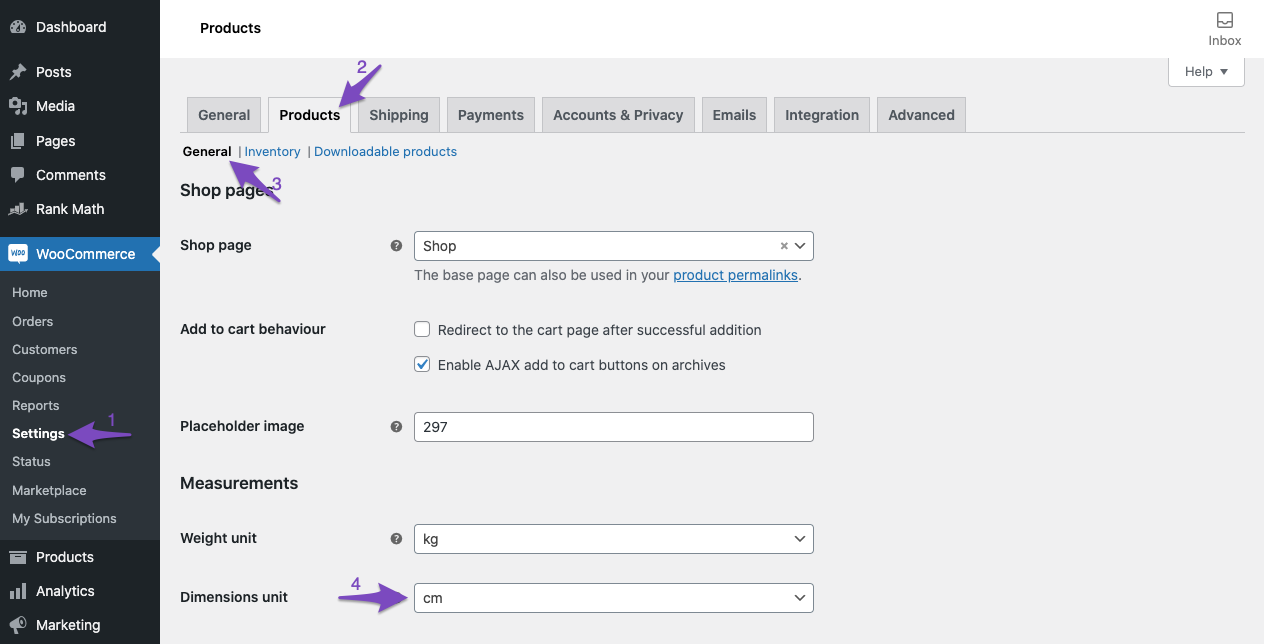Enable redirect to cart page checkbox
This screenshot has height=644, width=1264.
422,329
